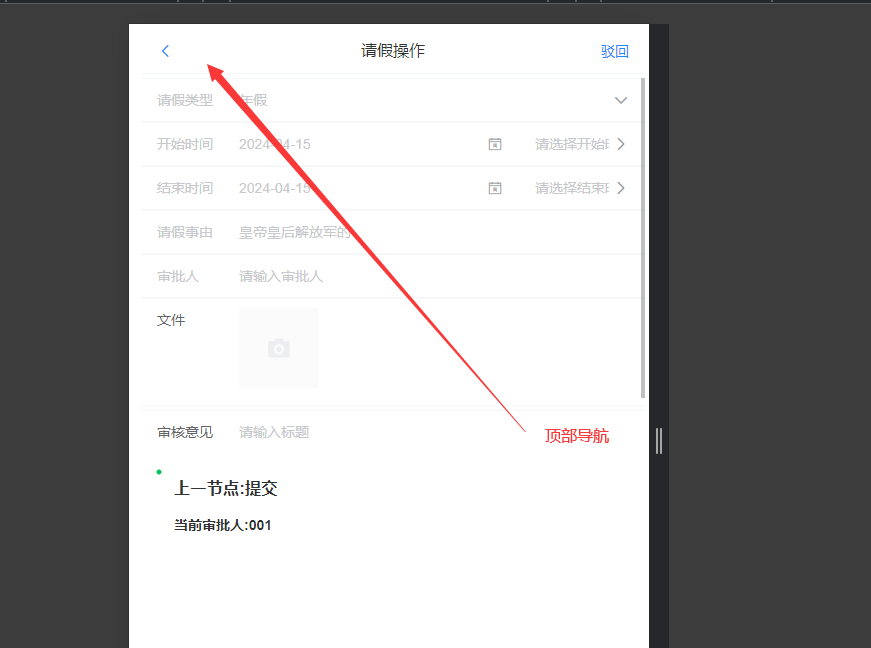This screenshot has width=871, height=648.
Task: Click the 文件 field label
Action: (171, 320)
